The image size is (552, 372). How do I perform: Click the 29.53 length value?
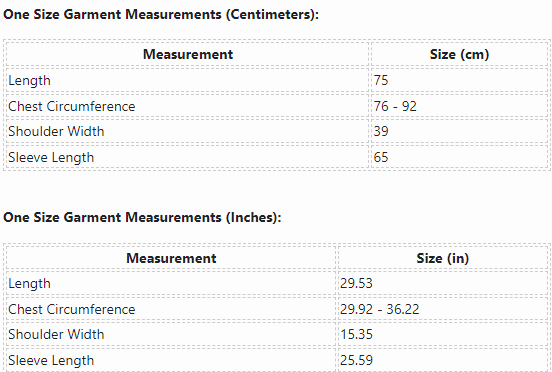point(356,283)
